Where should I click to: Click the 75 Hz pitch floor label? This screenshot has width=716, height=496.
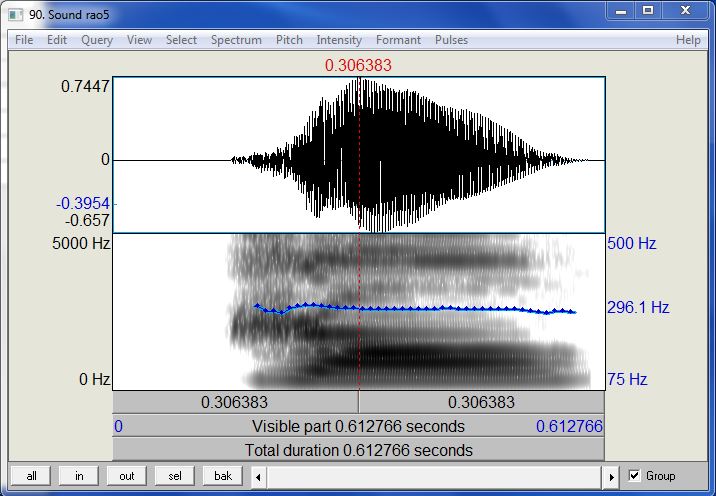[x=627, y=379]
